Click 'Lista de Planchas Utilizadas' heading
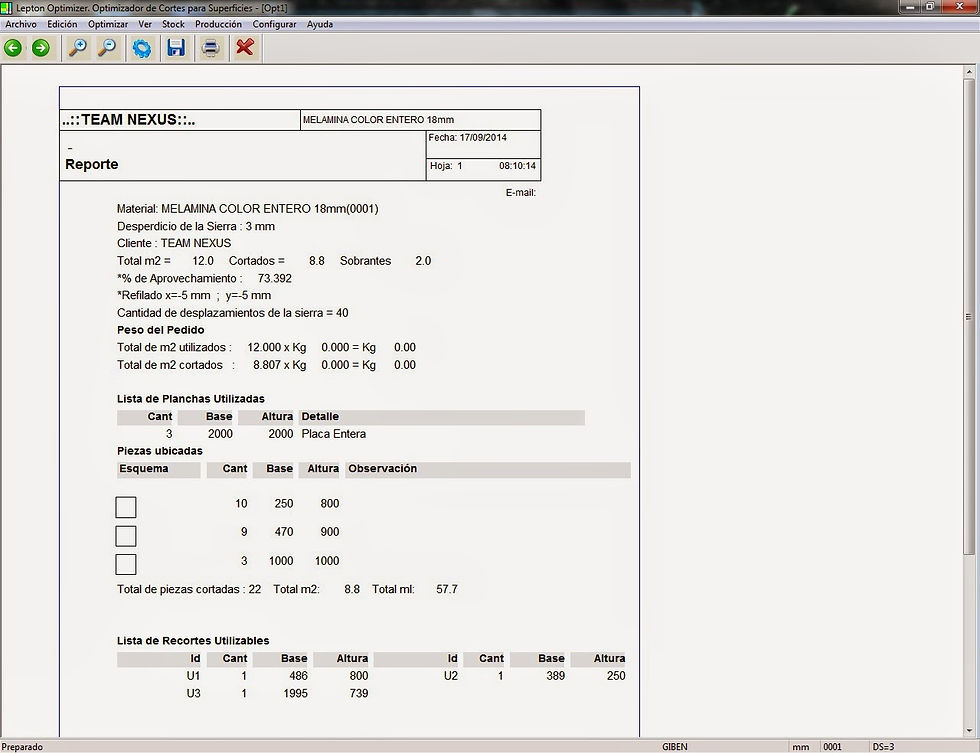Screen dimensions: 980x753 [191, 399]
